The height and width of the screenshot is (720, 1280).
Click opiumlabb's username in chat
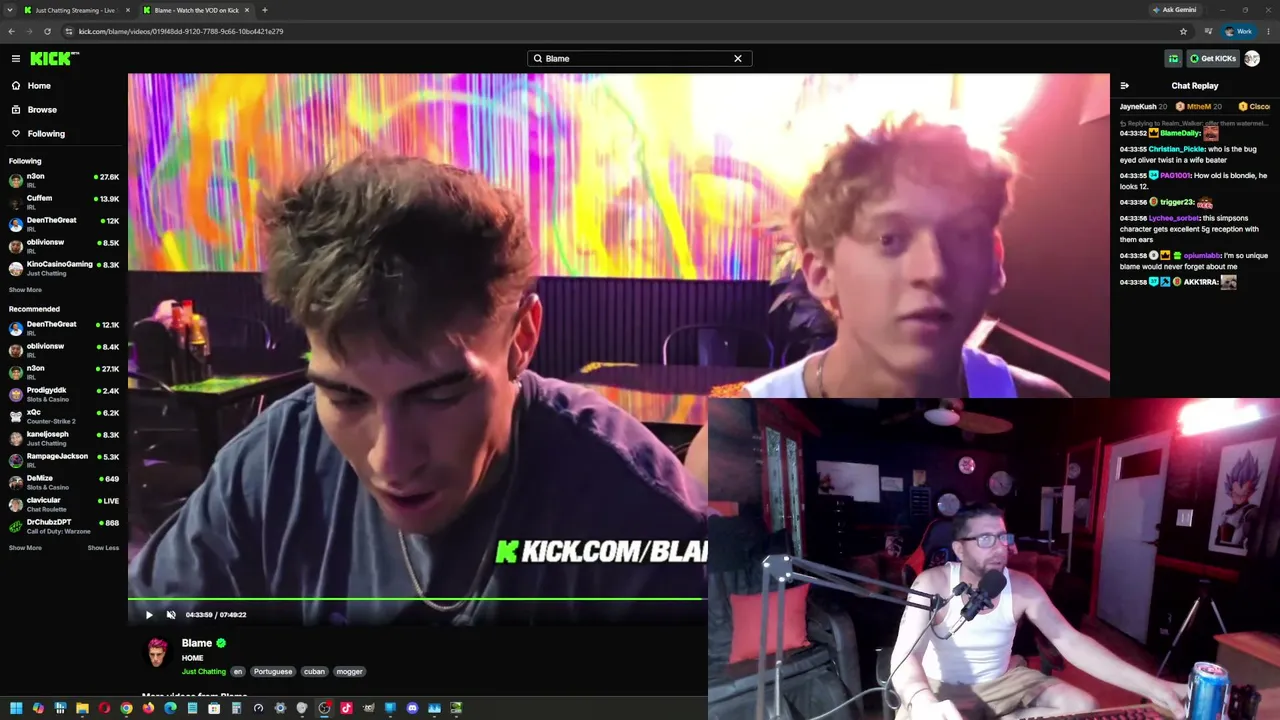(x=1203, y=256)
